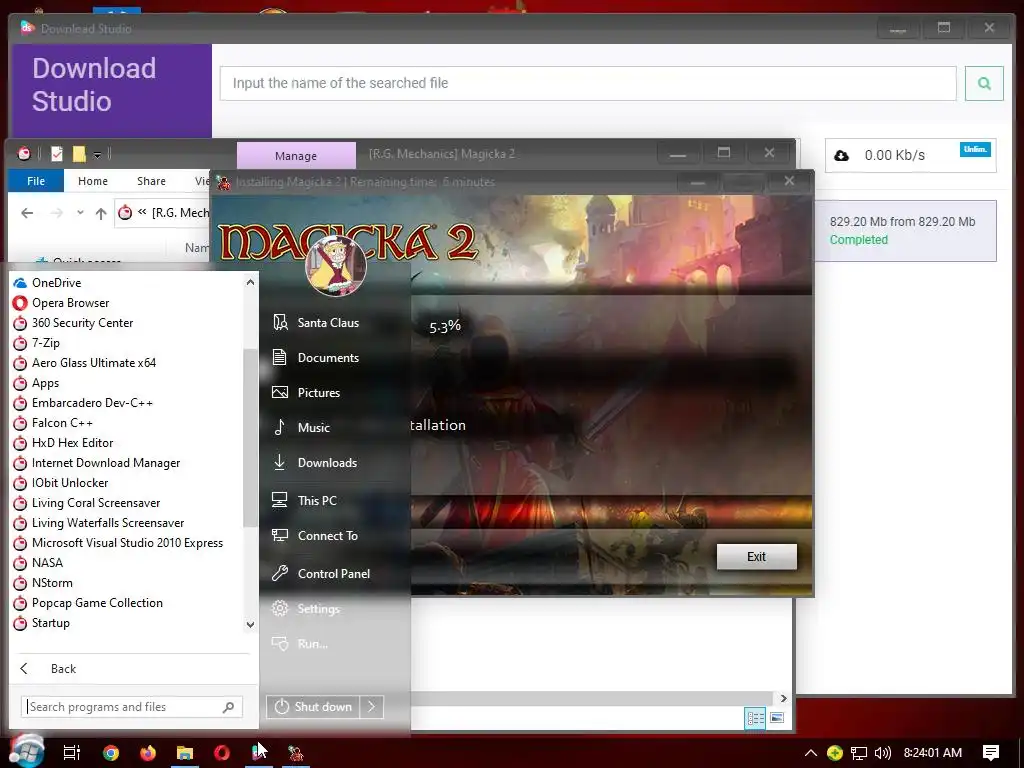Open the Startup folder in programs list
Viewport: 1024px width, 768px height.
[41, 623]
